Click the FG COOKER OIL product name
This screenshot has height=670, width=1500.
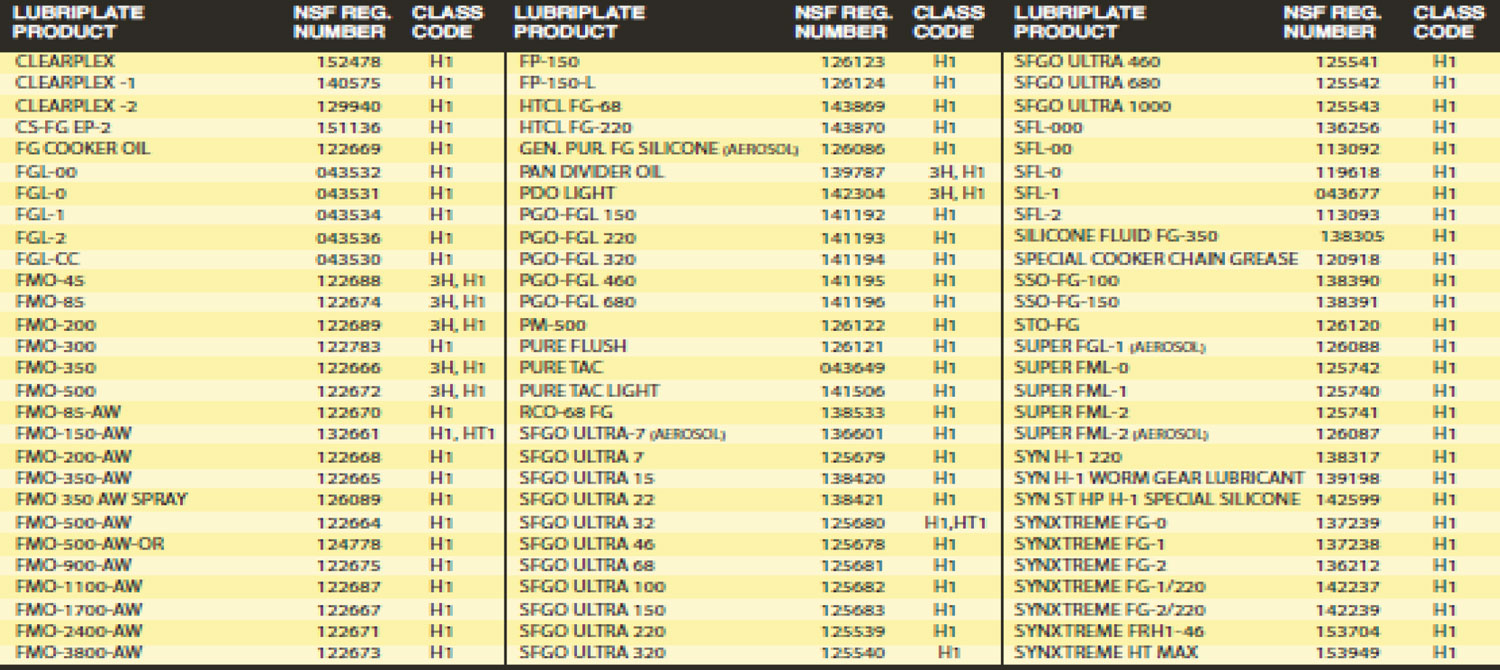tap(83, 149)
